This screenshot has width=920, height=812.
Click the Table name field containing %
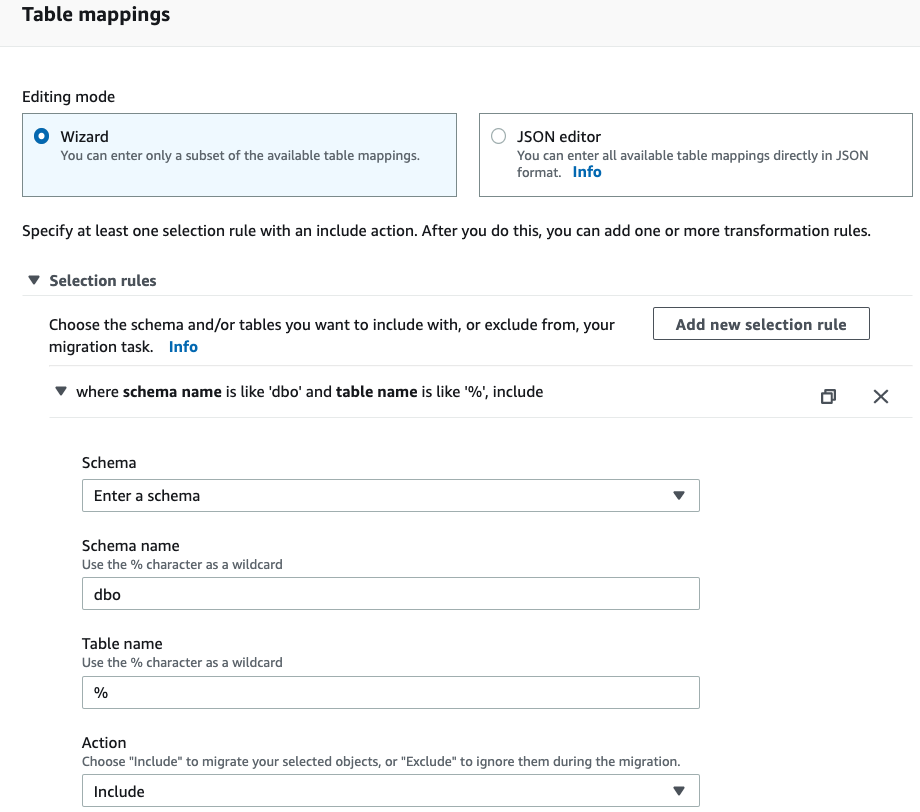[x=390, y=692]
